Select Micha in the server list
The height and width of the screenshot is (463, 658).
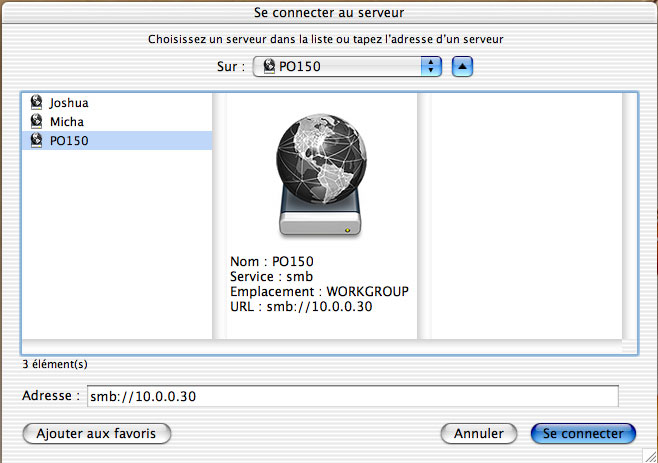coord(117,121)
